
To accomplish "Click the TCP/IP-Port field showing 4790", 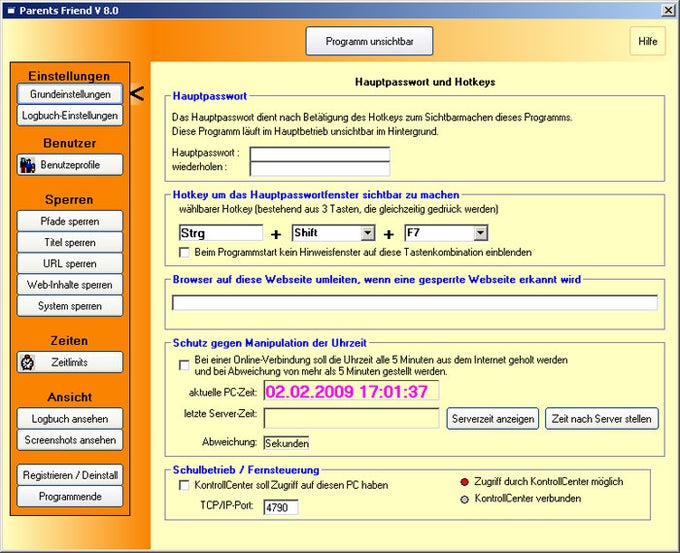I will pyautogui.click(x=281, y=507).
